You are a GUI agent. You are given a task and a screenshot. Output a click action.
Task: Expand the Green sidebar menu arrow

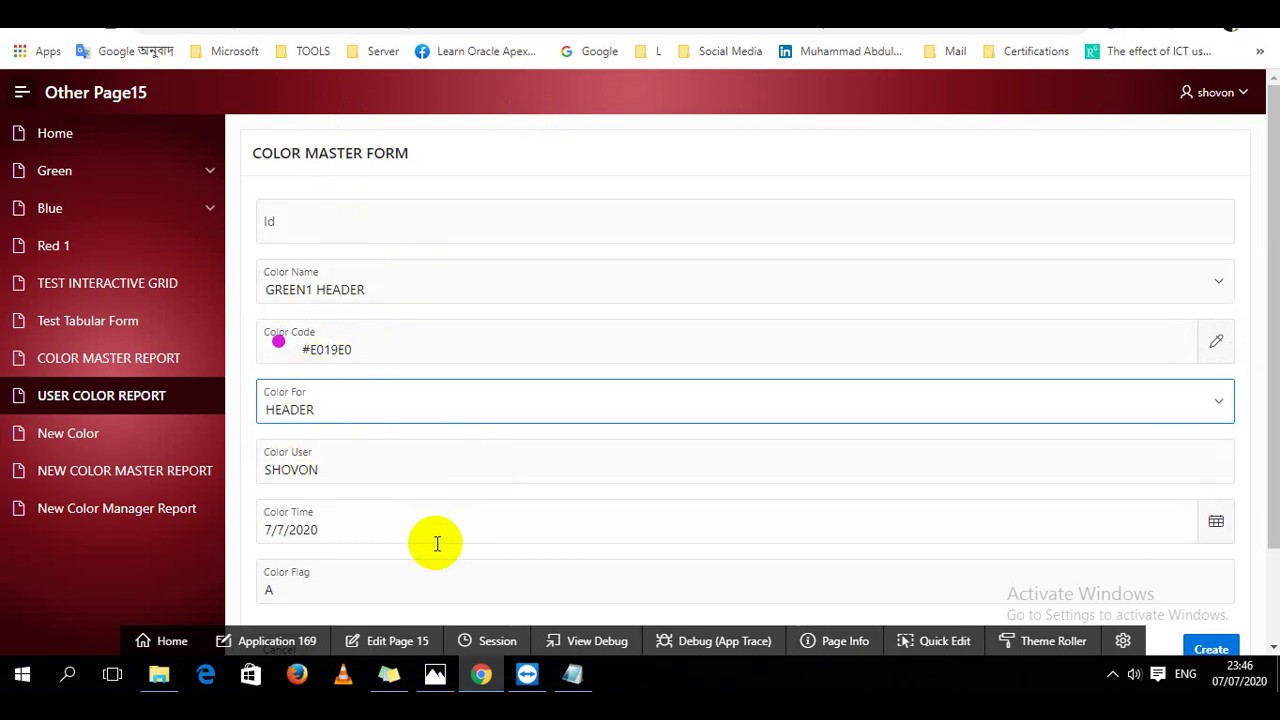pos(210,171)
